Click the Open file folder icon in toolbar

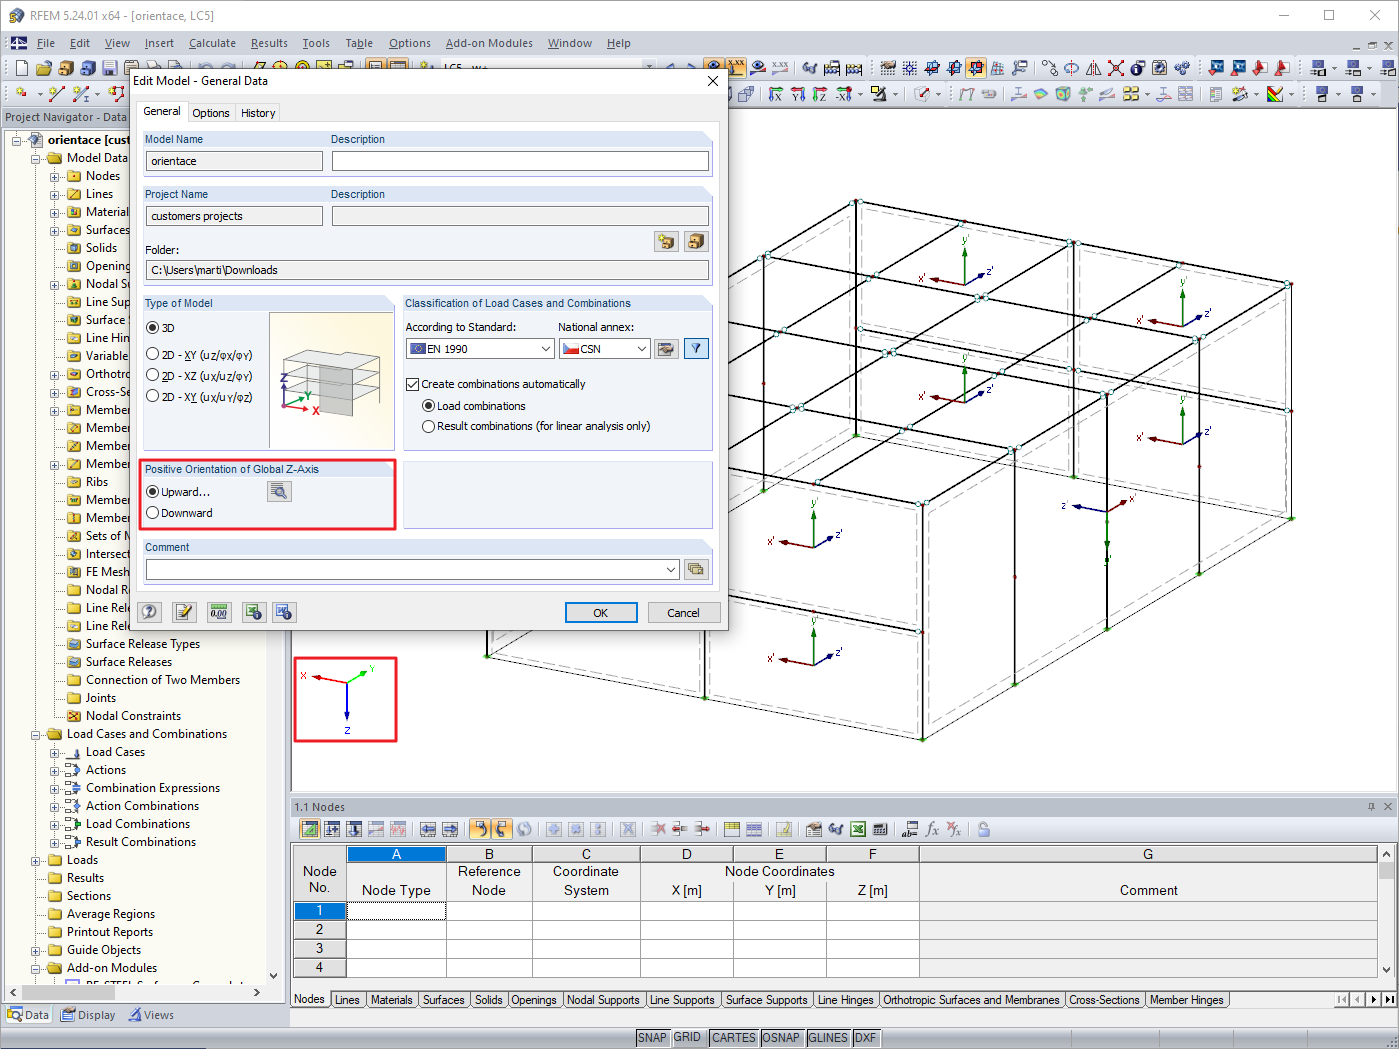point(43,68)
